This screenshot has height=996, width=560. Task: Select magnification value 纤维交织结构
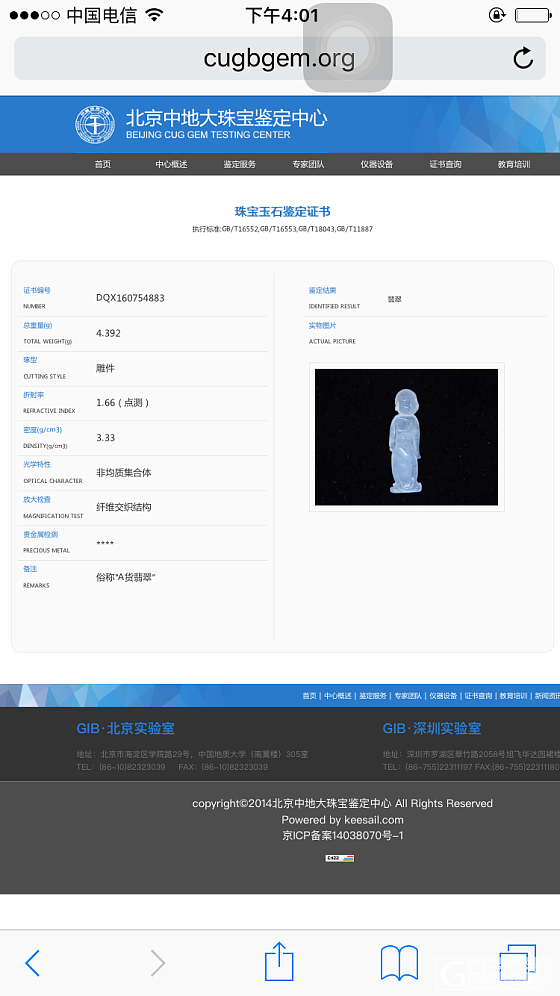tap(124, 507)
